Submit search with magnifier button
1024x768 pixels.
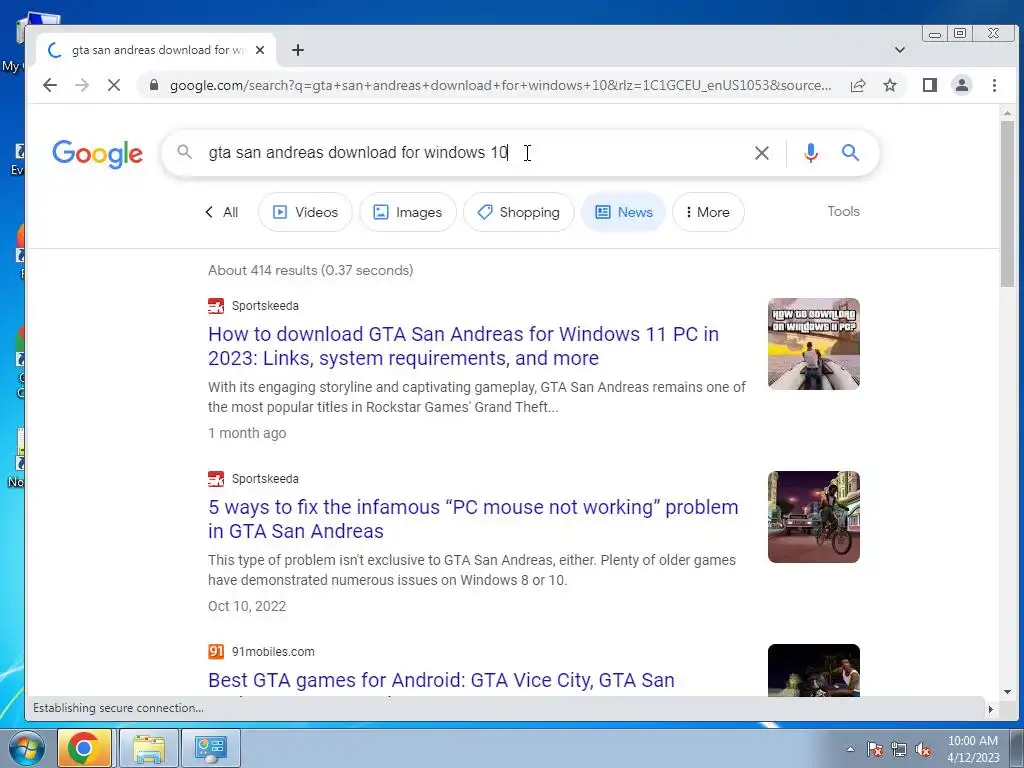point(850,153)
